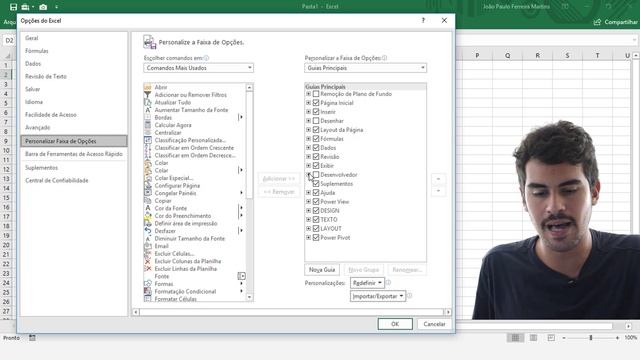Enable the Desenvolvedor checkbox
This screenshot has width=640, height=360.
click(x=316, y=175)
